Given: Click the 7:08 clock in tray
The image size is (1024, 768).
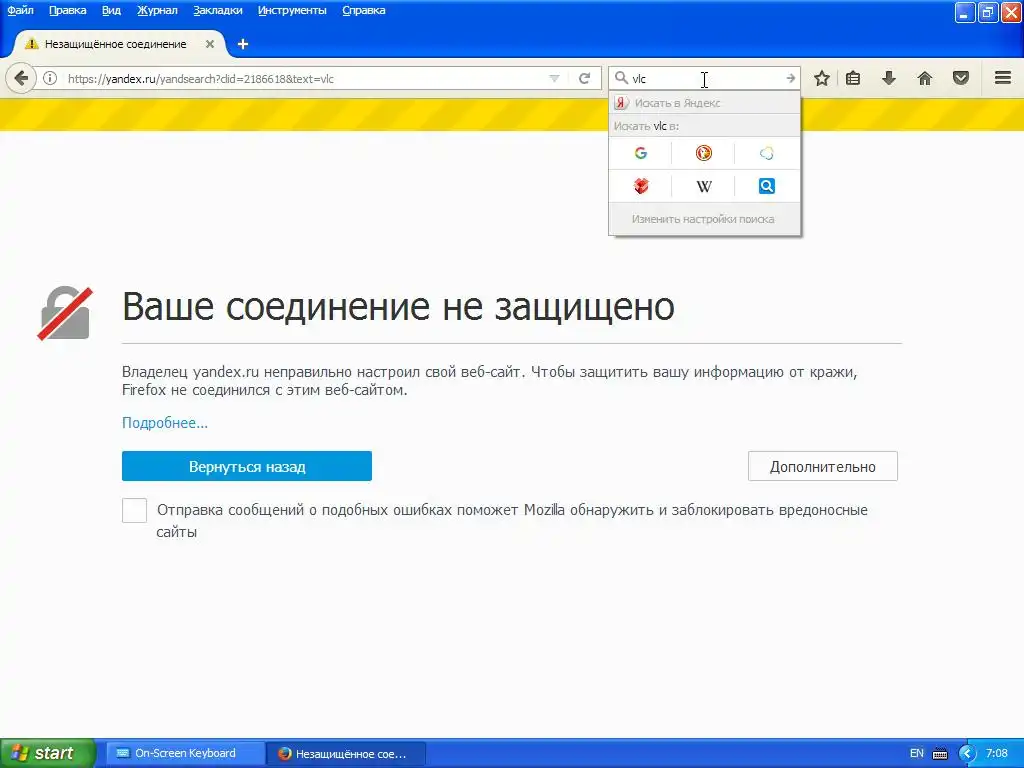Looking at the screenshot, I should click(997, 754).
